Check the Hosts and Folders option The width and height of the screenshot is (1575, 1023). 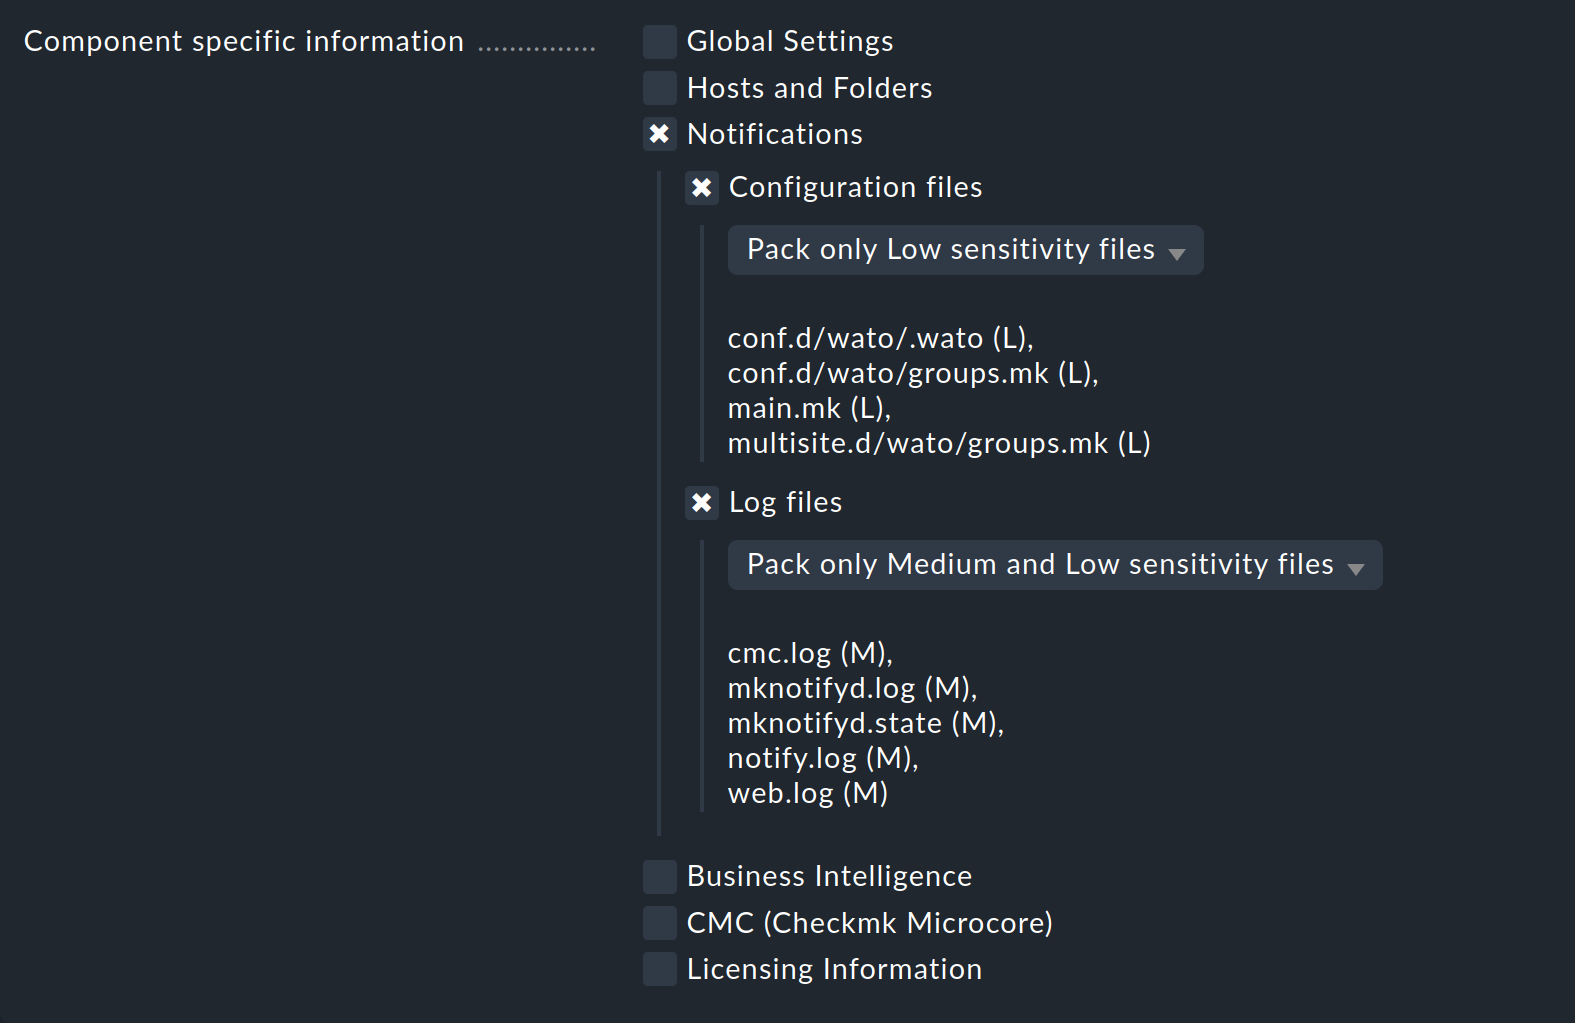pos(659,88)
